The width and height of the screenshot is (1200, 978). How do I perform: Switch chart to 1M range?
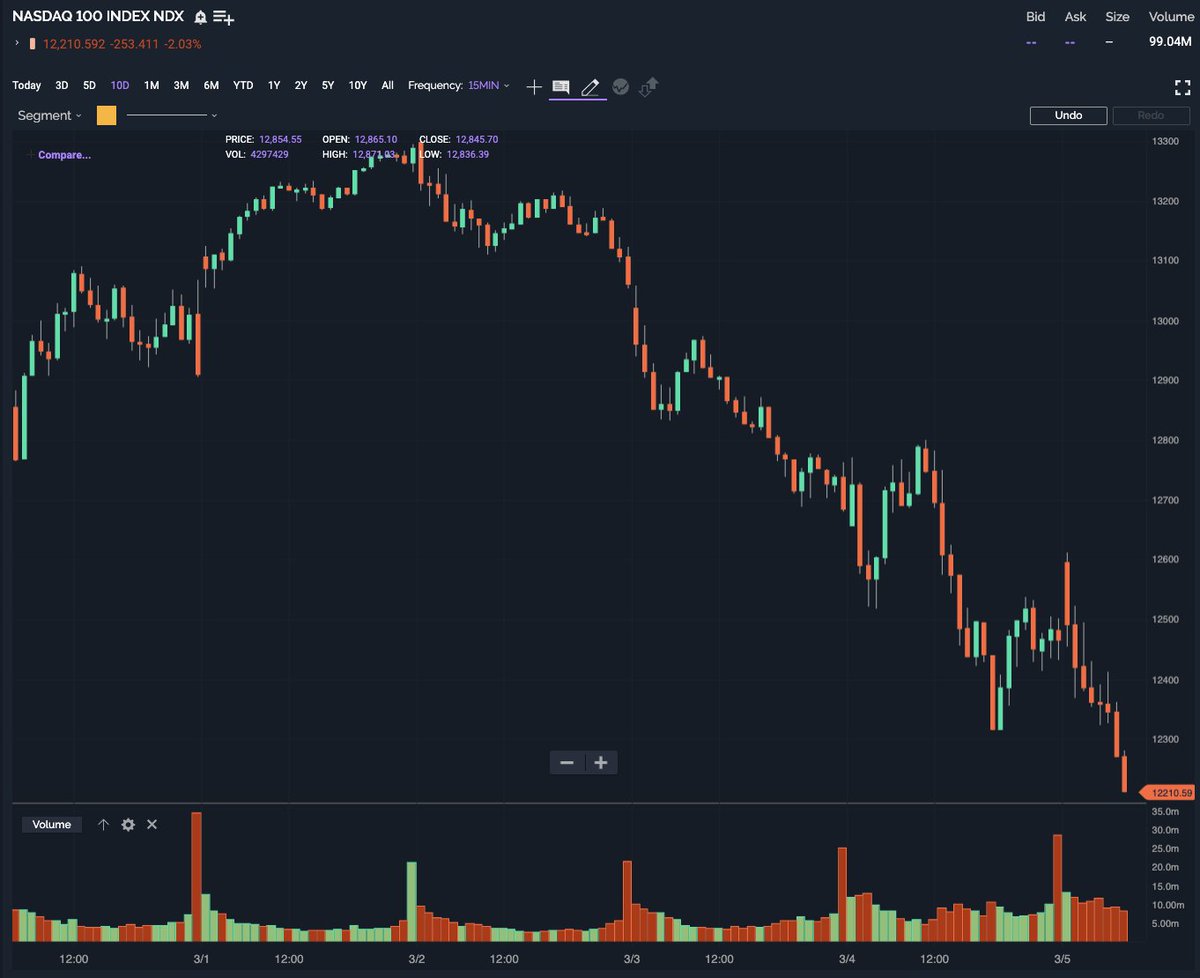pos(152,86)
